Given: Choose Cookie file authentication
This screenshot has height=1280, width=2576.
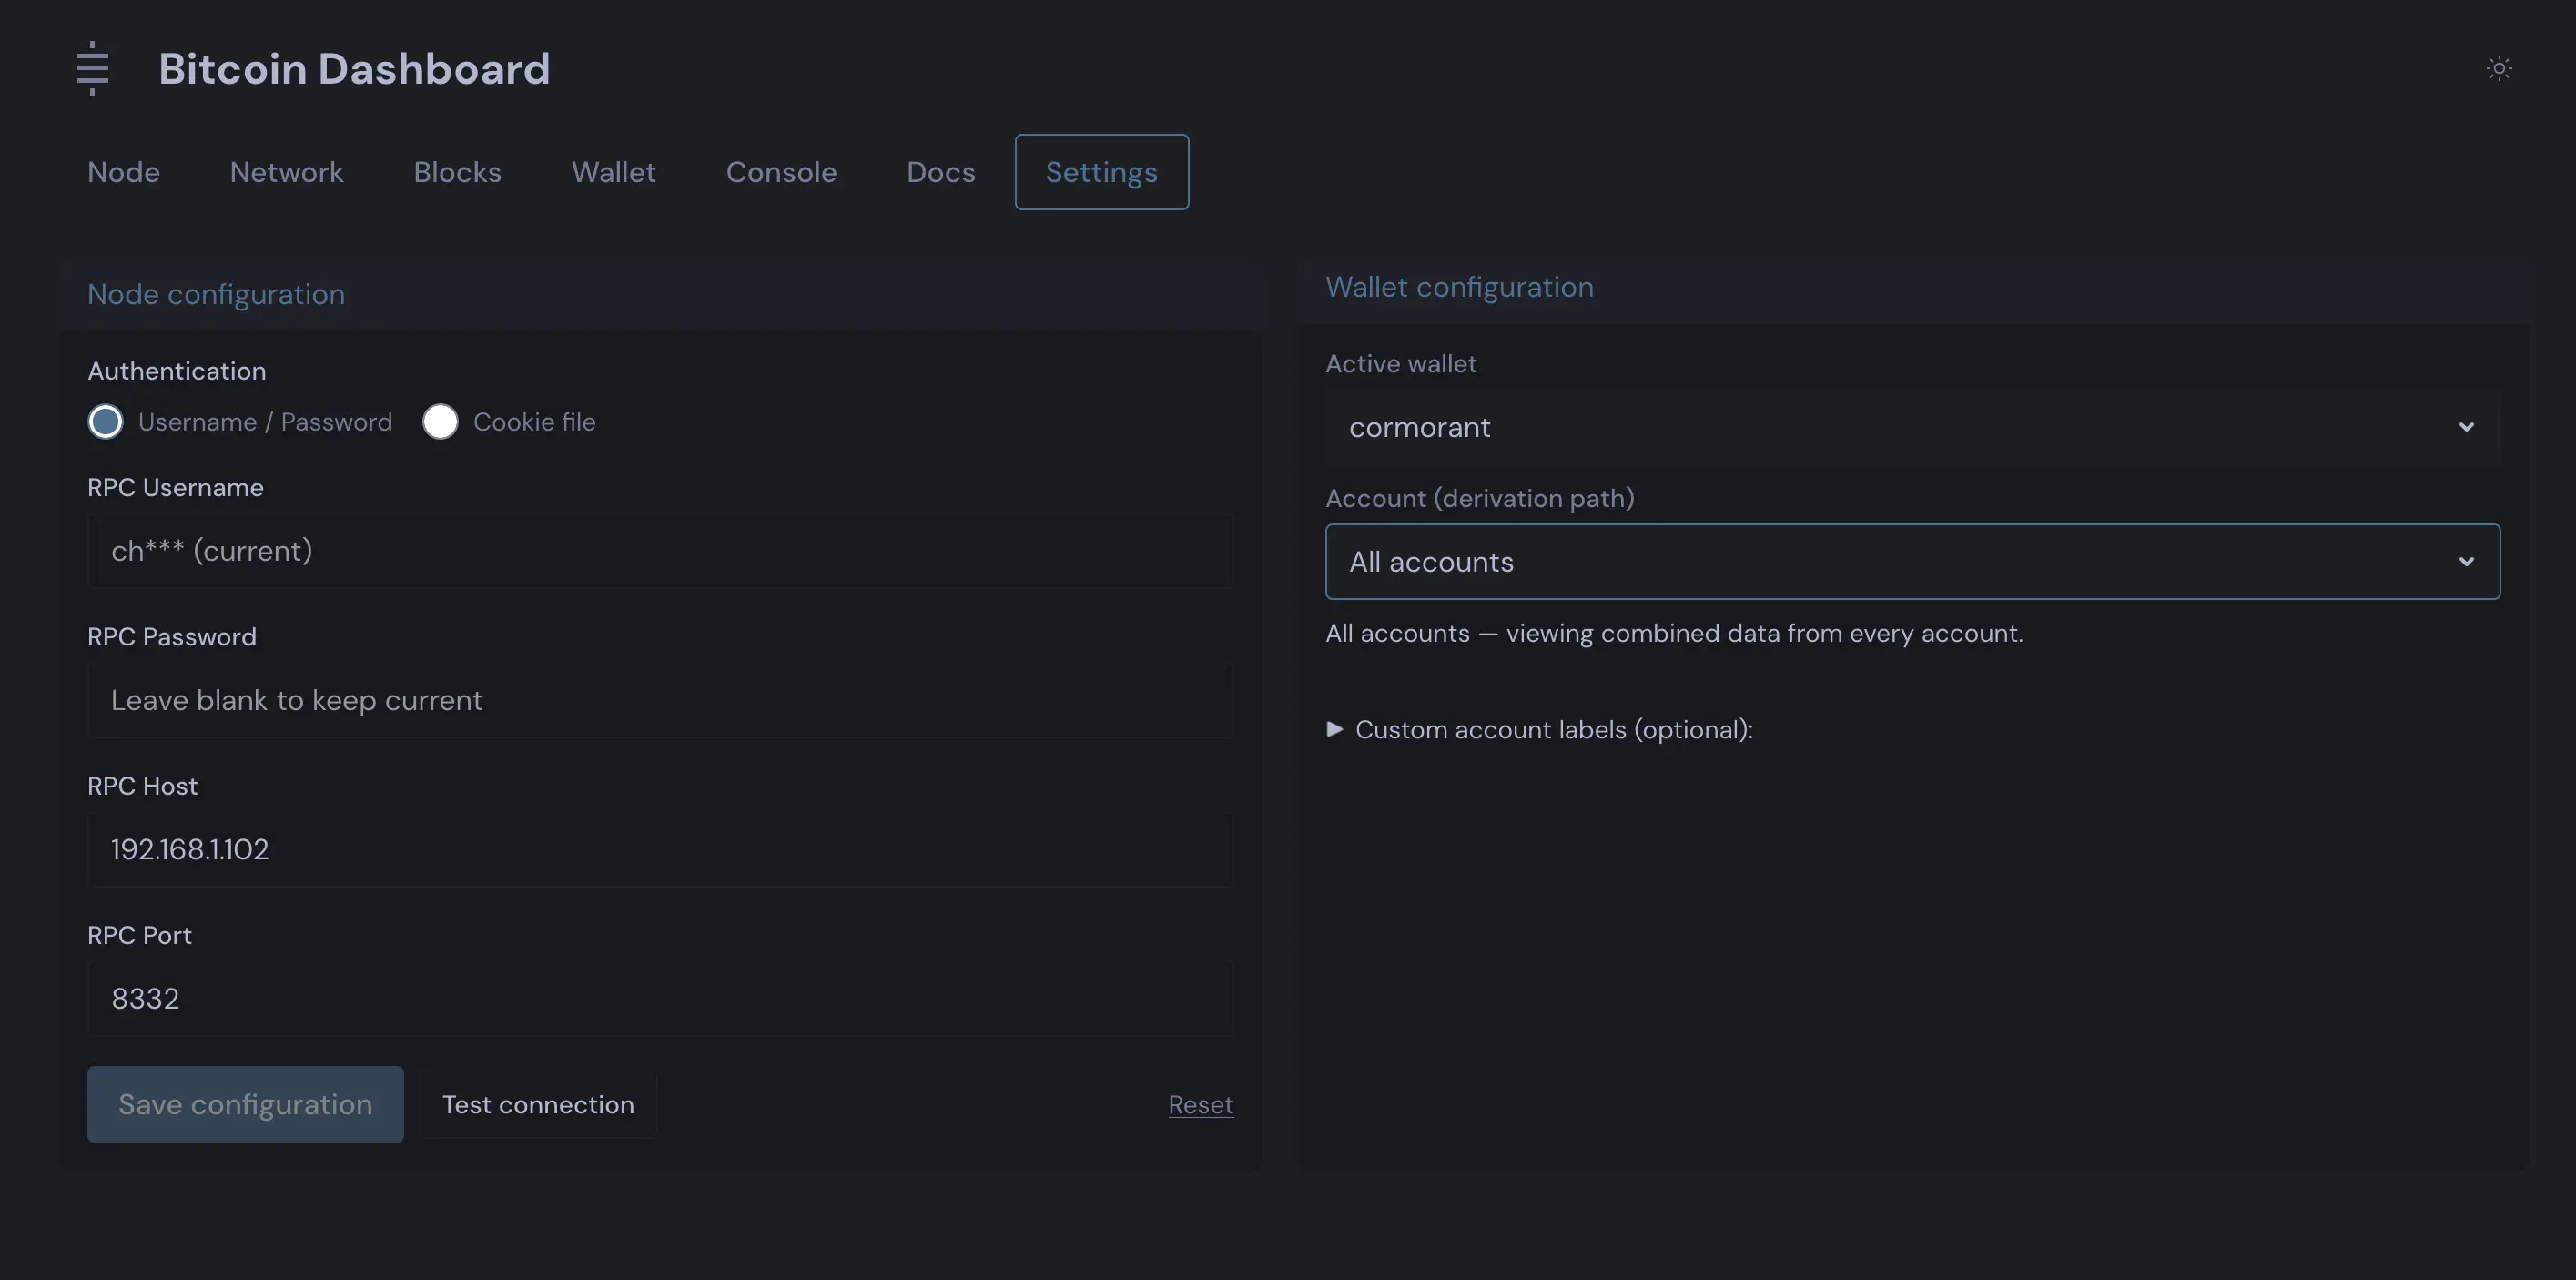Looking at the screenshot, I should point(441,421).
